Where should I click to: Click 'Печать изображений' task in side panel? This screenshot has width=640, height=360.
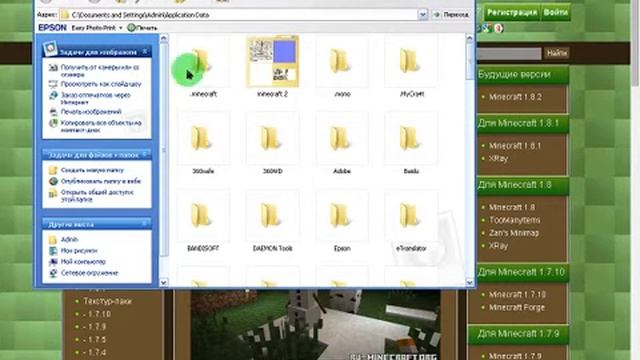pos(91,112)
